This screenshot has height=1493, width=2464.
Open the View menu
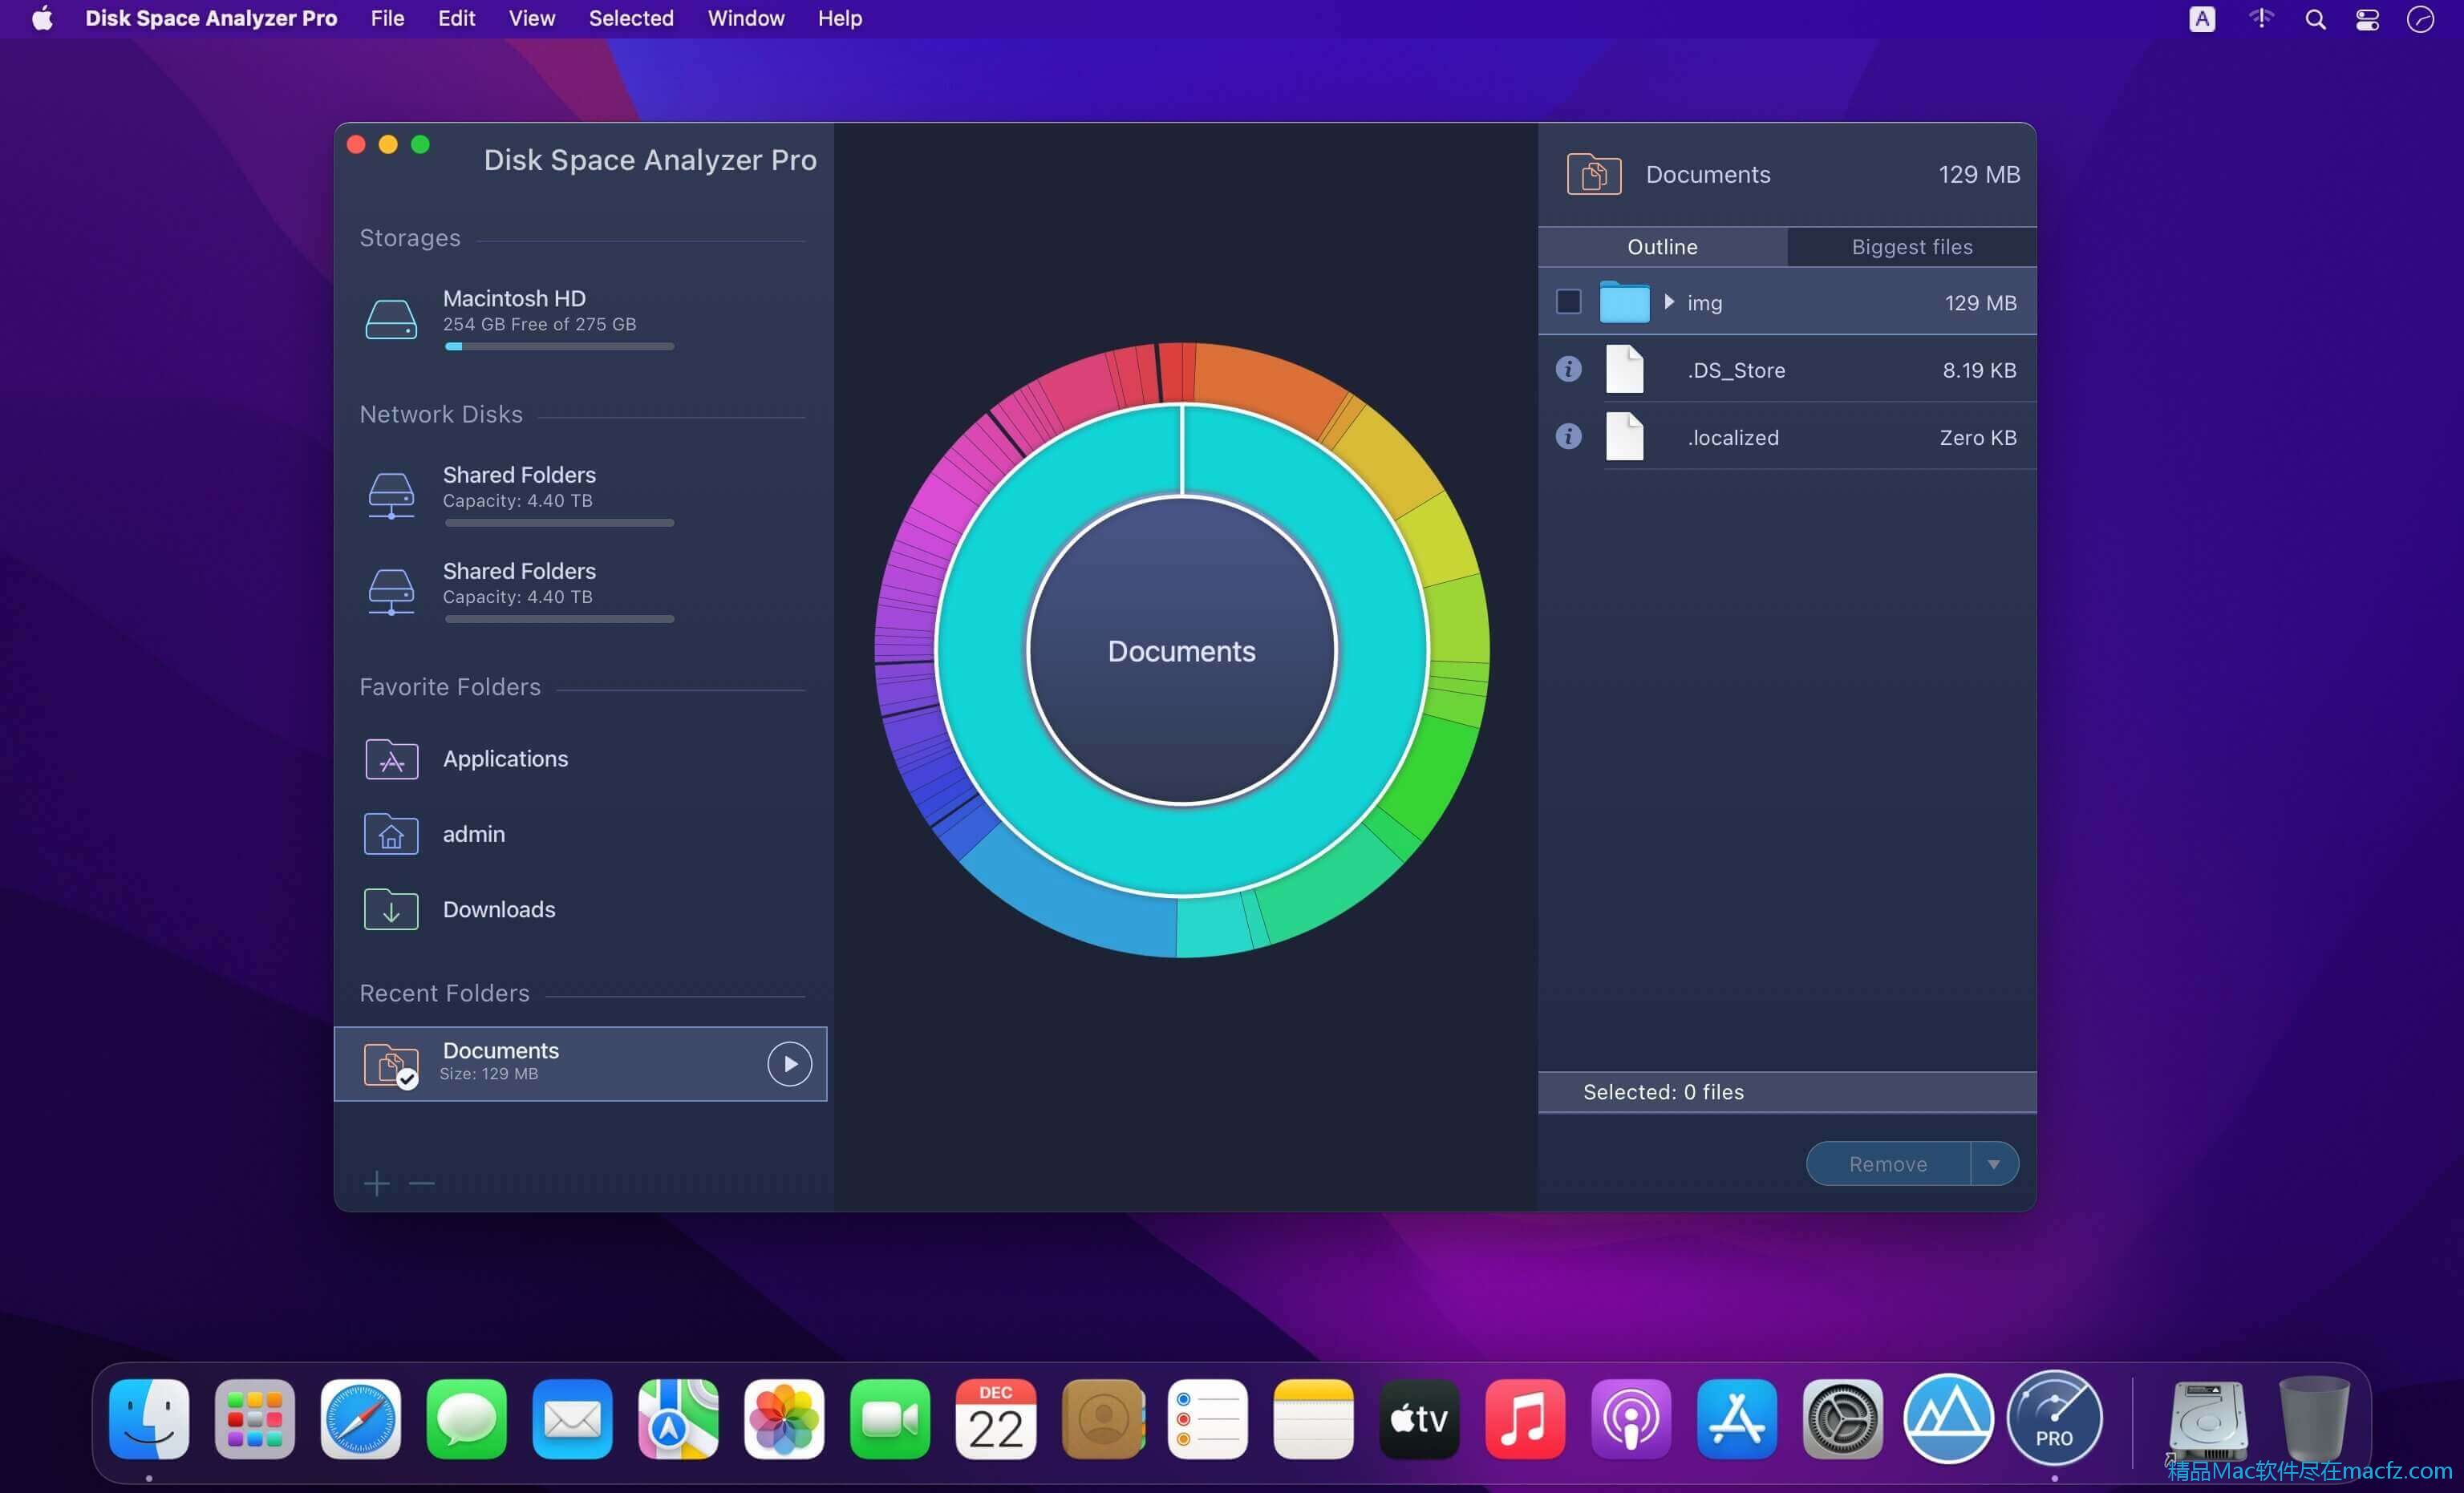click(532, 18)
